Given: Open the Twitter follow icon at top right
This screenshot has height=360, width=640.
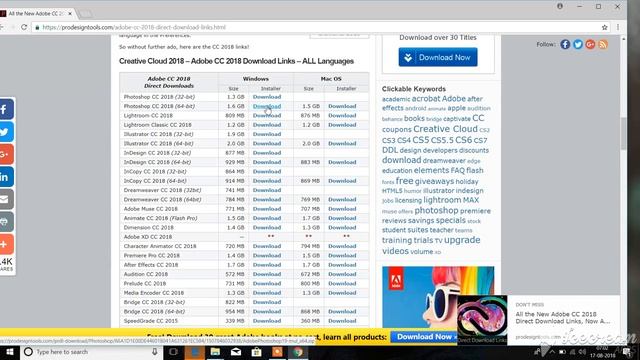Looking at the screenshot, I should coord(578,44).
